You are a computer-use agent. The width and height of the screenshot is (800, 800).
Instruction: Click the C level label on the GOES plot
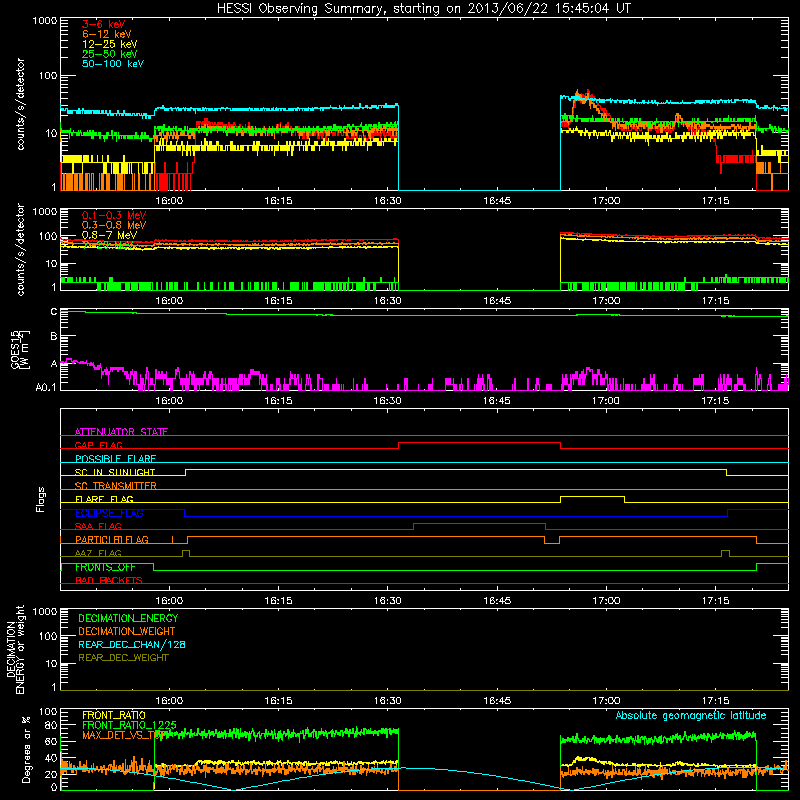[x=54, y=312]
